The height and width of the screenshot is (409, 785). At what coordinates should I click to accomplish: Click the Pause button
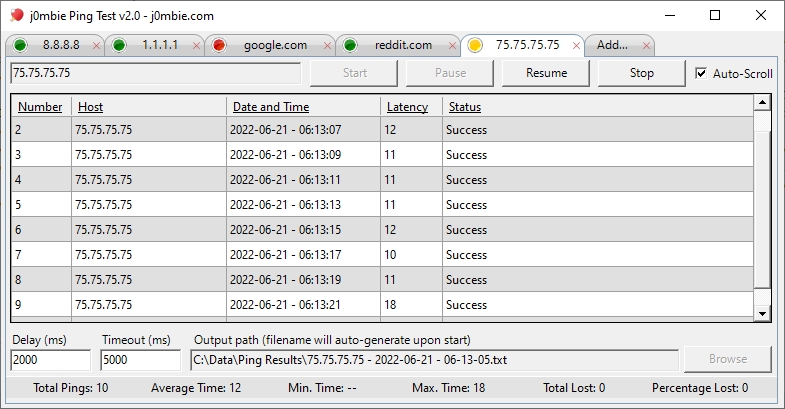450,73
